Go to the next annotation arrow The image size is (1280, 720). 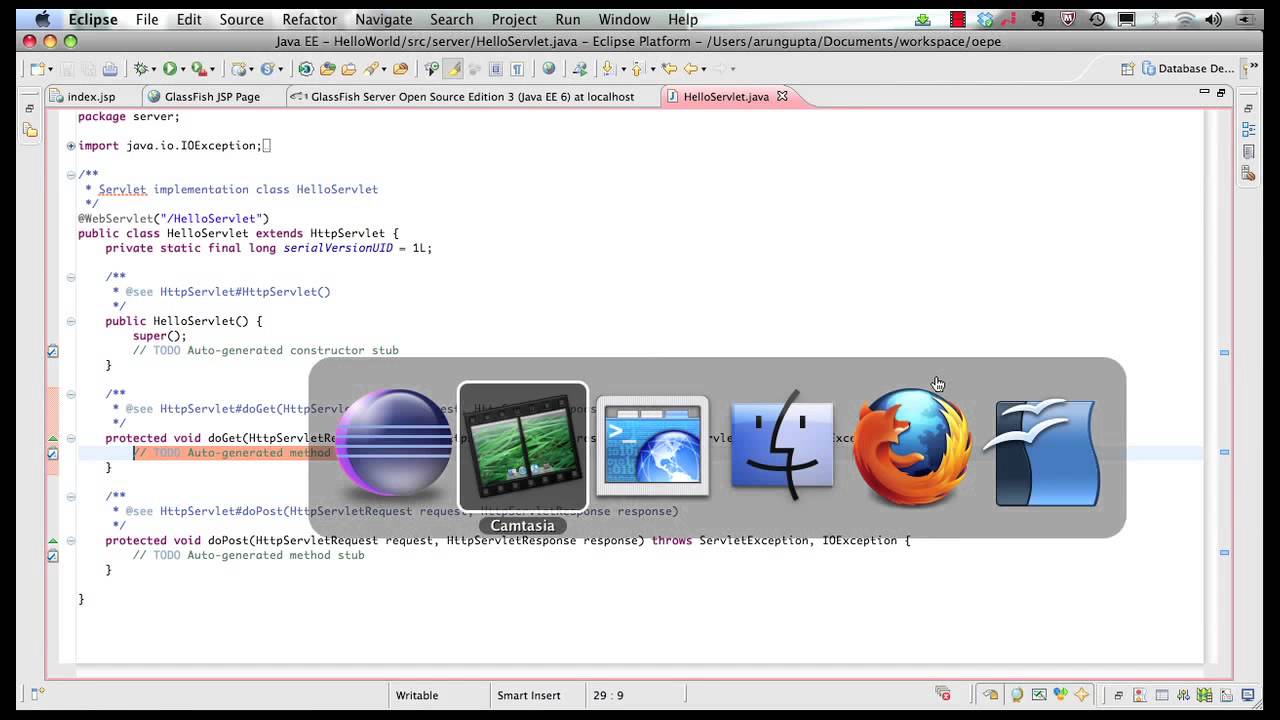pos(607,69)
